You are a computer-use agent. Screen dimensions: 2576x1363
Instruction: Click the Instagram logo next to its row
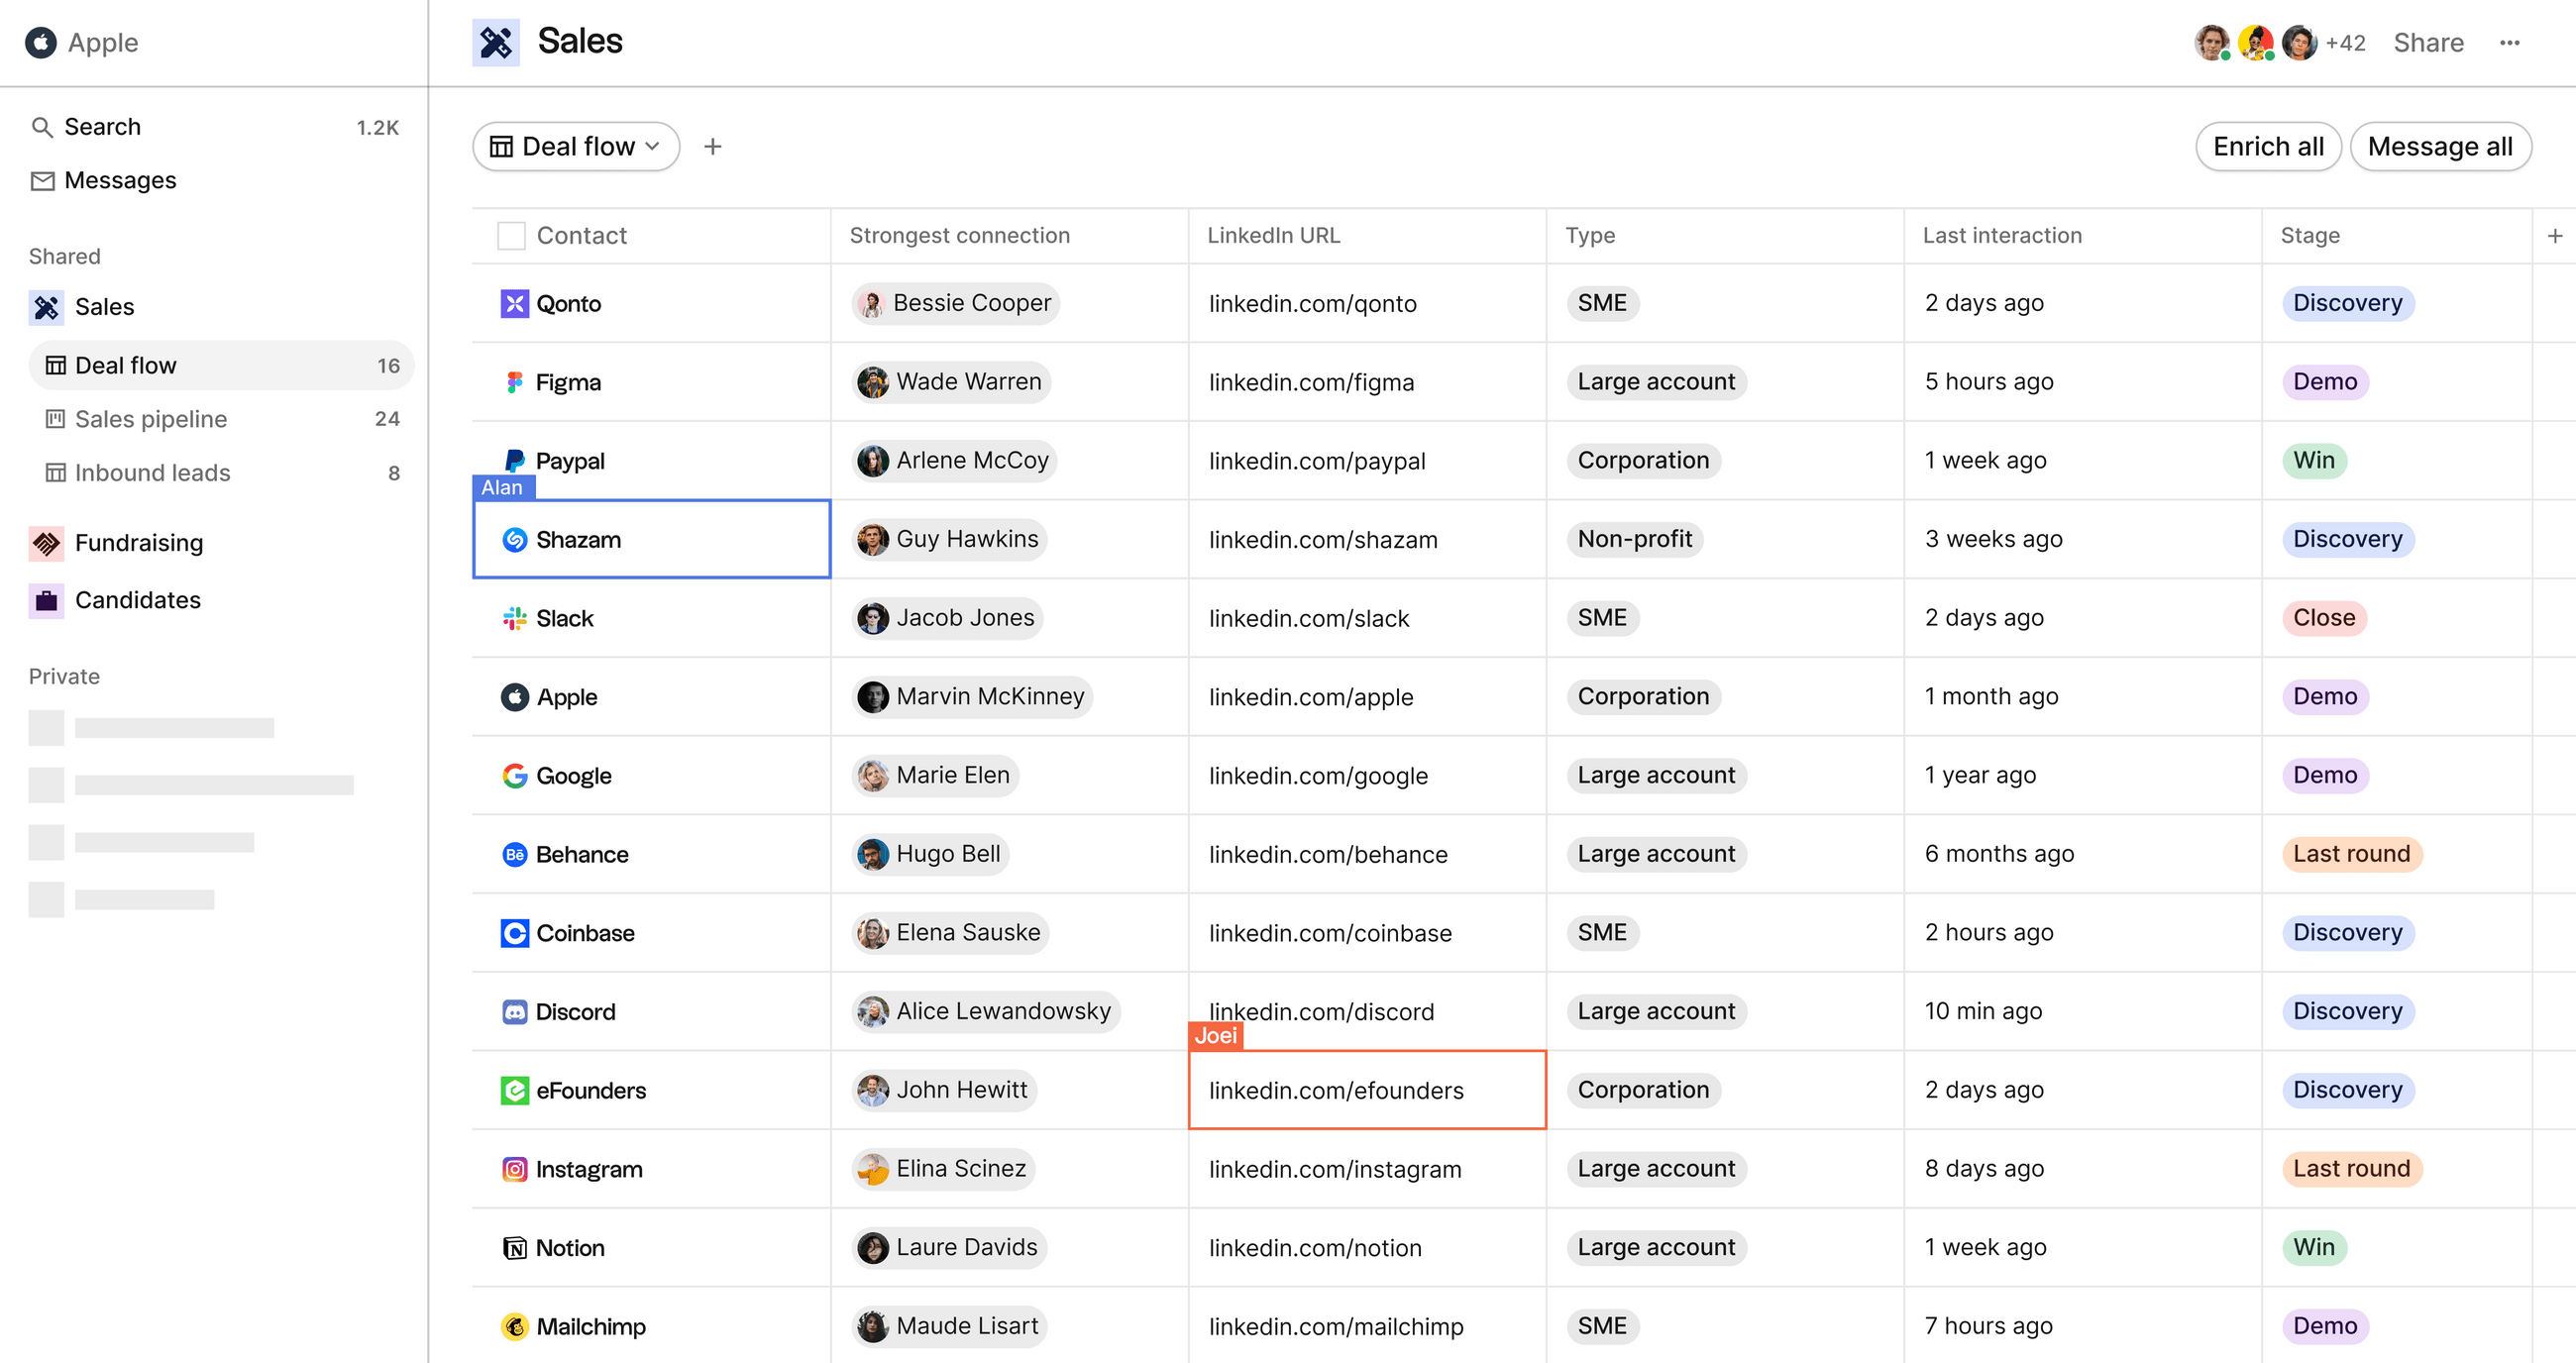(x=513, y=1168)
